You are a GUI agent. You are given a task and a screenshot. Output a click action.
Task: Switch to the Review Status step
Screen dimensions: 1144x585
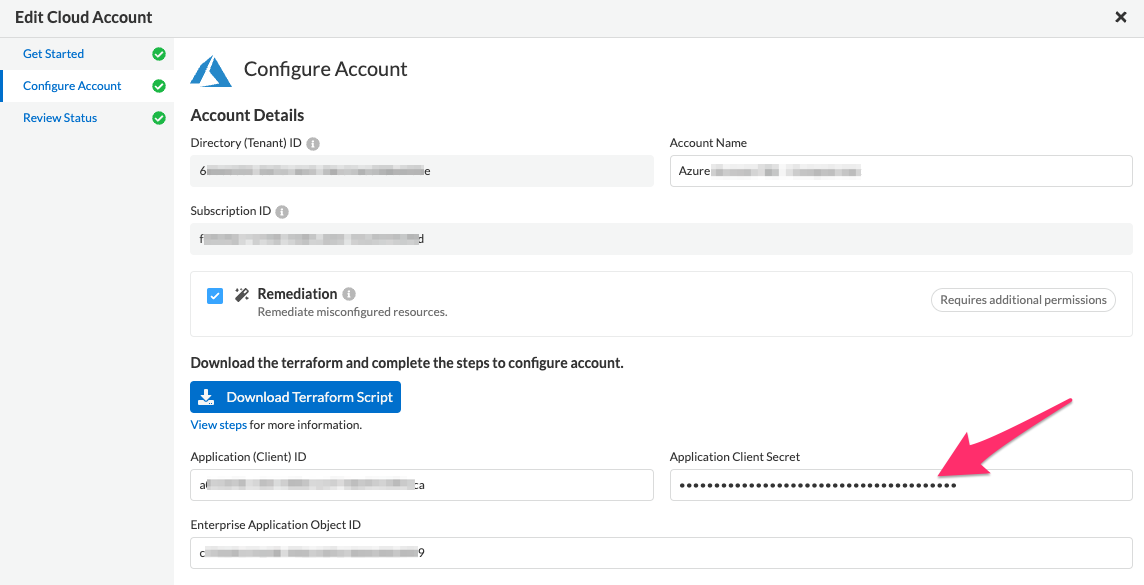tap(58, 117)
